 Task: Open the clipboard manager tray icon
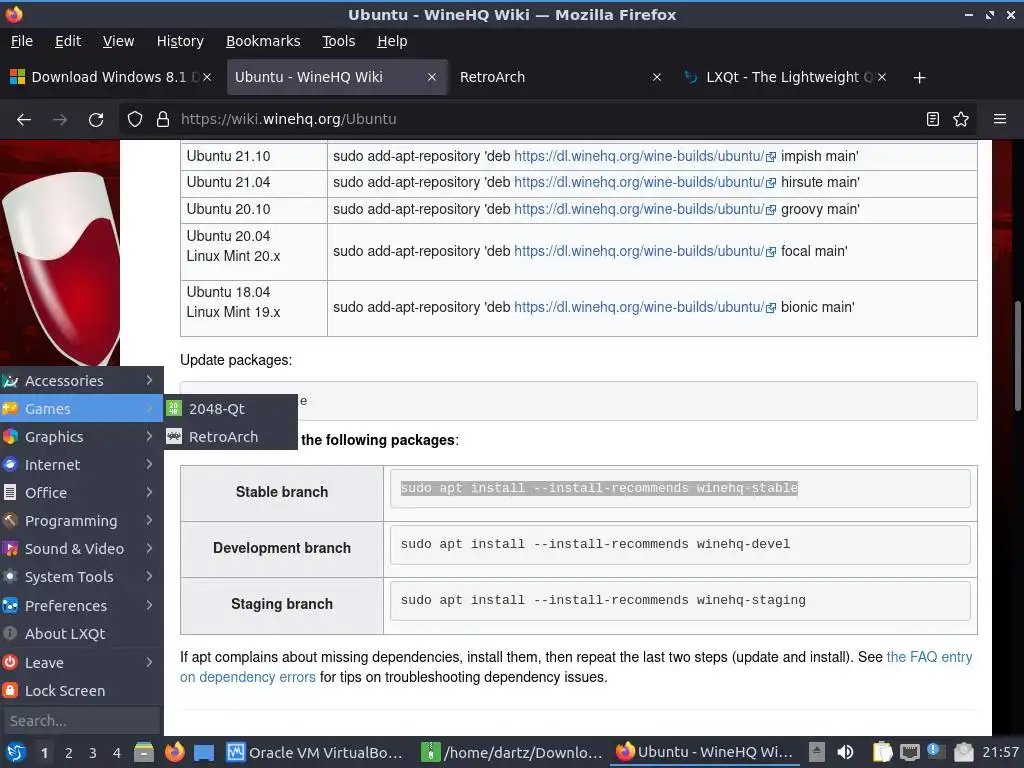point(882,752)
